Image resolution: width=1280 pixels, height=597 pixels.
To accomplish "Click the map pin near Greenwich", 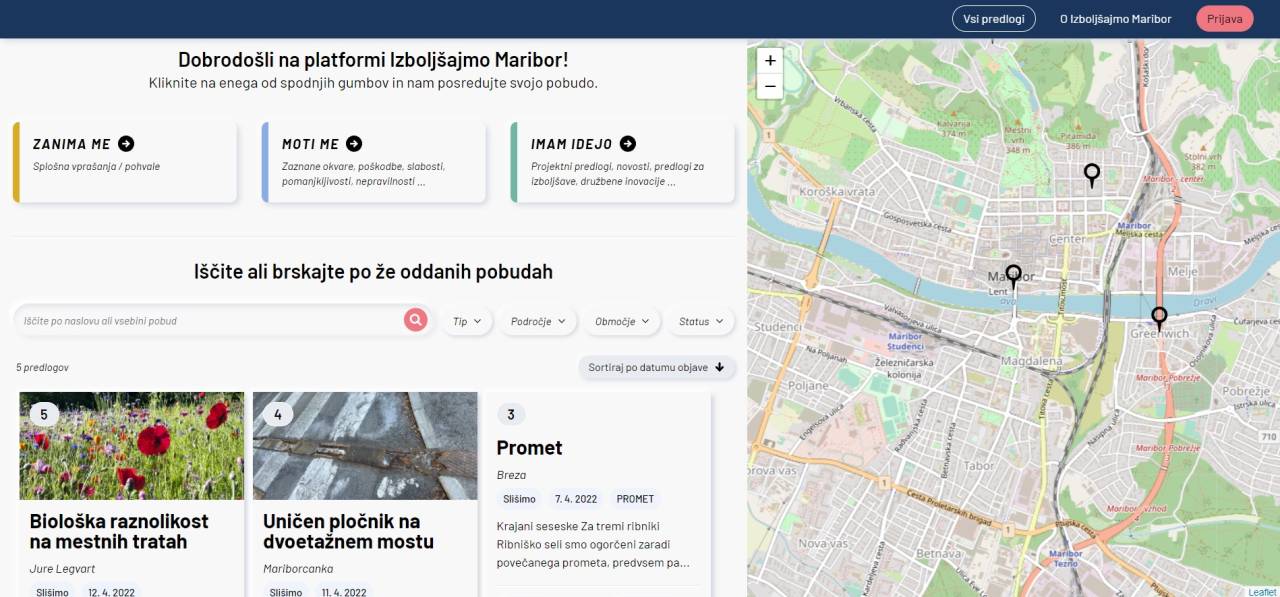I will 1159,318.
